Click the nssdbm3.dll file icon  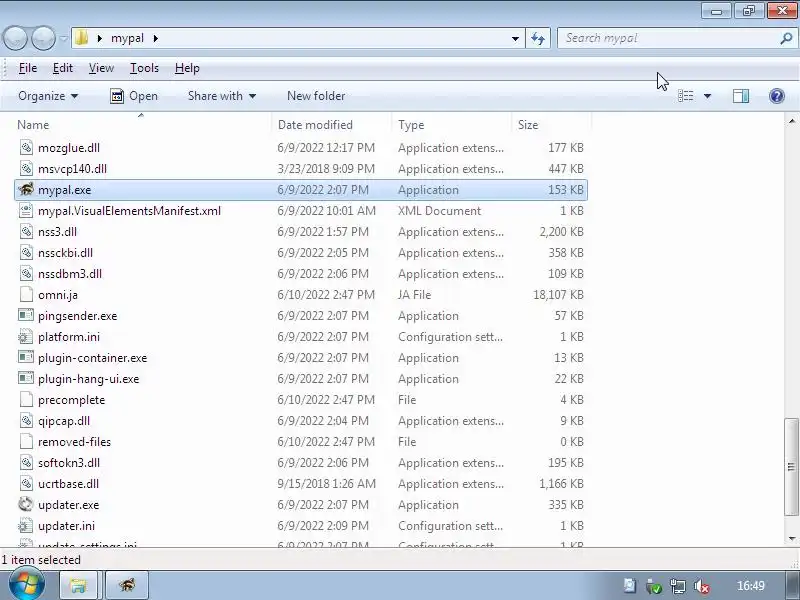pyautogui.click(x=26, y=273)
